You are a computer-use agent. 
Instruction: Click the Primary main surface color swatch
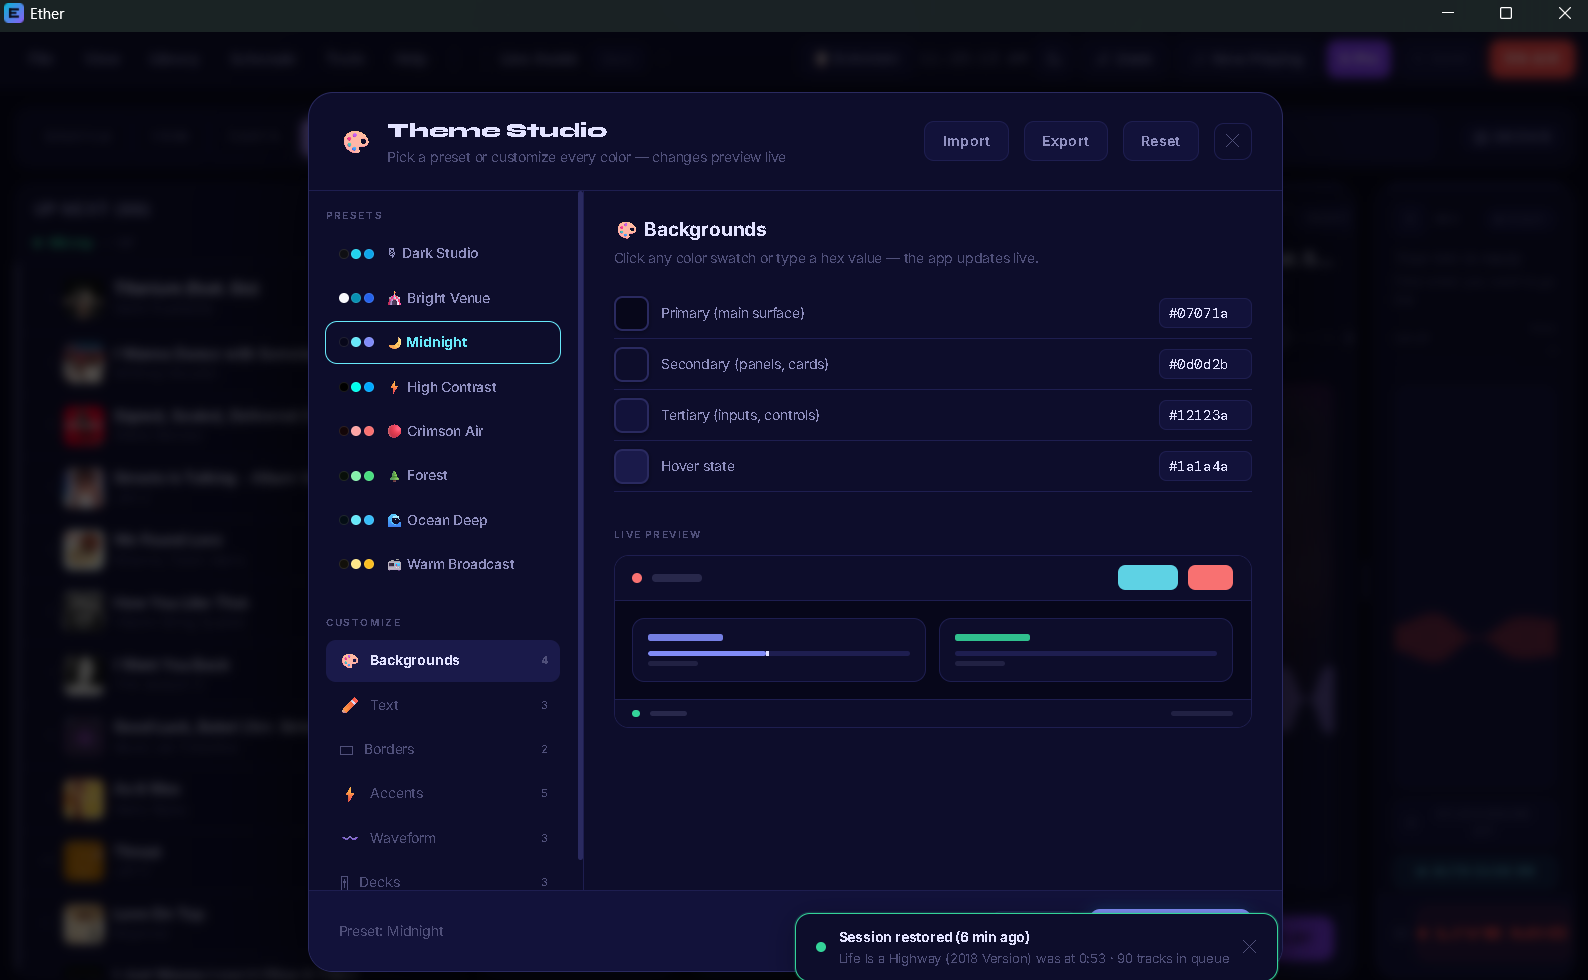tap(631, 313)
